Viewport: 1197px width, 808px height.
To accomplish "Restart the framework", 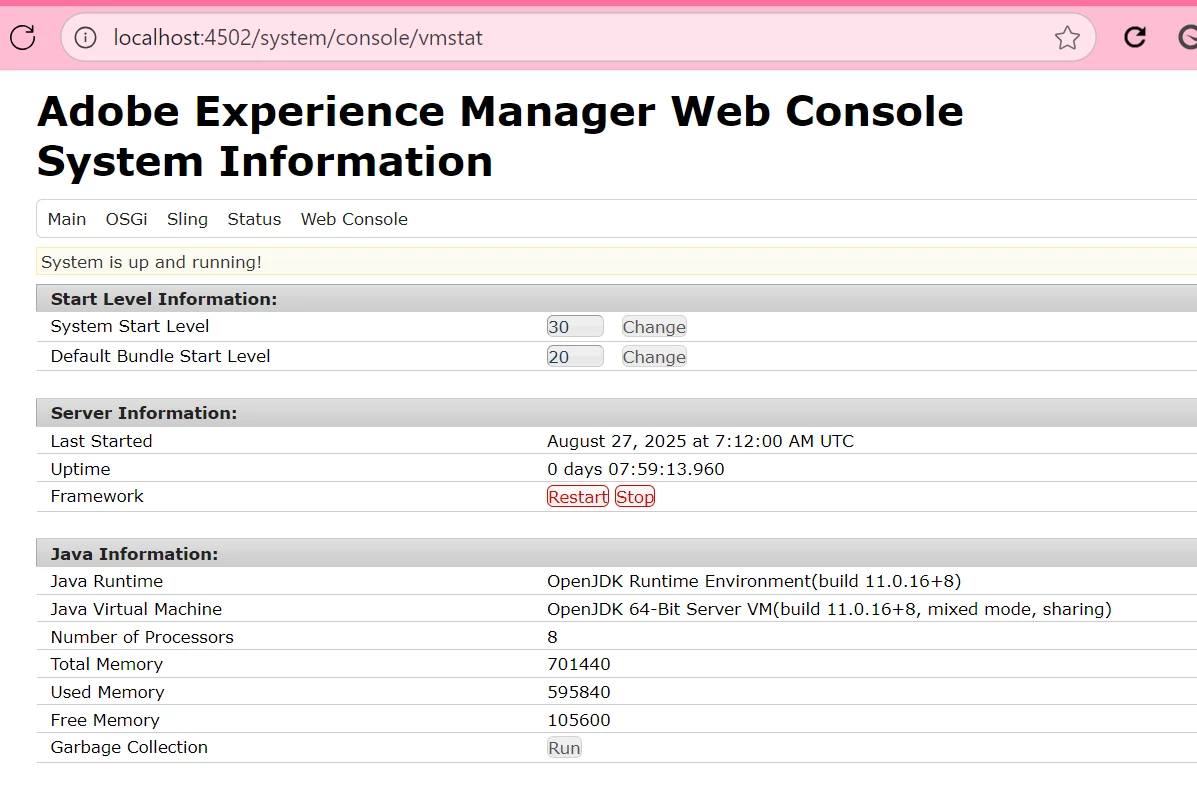I will tap(578, 496).
